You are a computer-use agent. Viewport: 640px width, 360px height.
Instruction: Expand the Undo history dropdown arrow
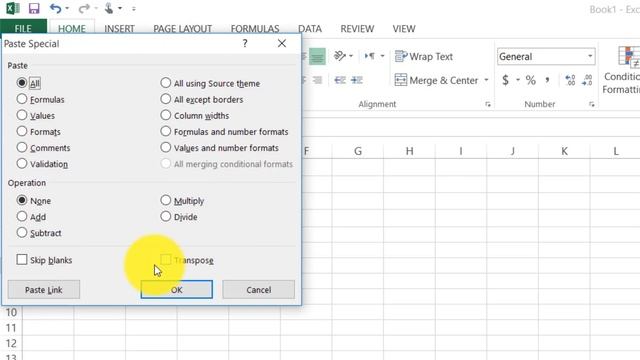pos(67,8)
